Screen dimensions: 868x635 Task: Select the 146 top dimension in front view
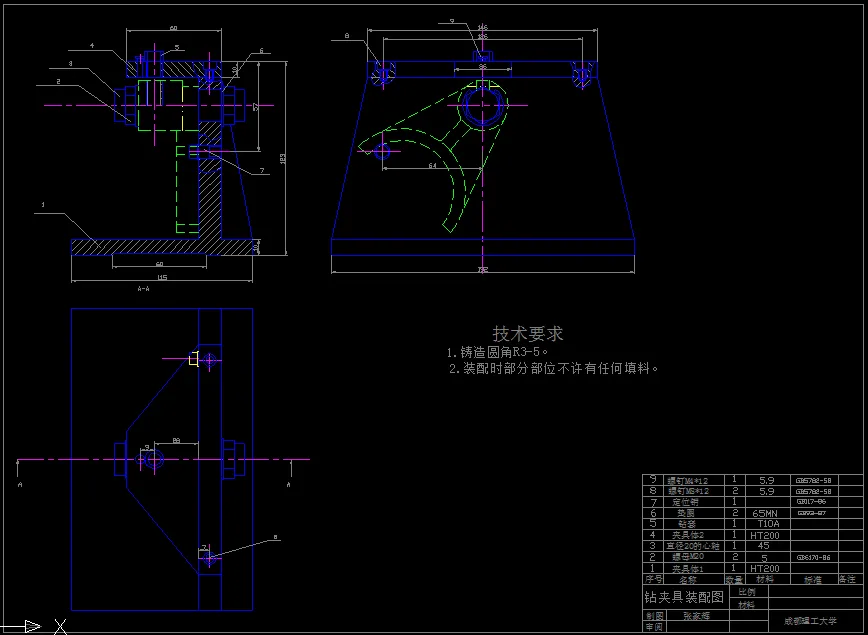(483, 27)
